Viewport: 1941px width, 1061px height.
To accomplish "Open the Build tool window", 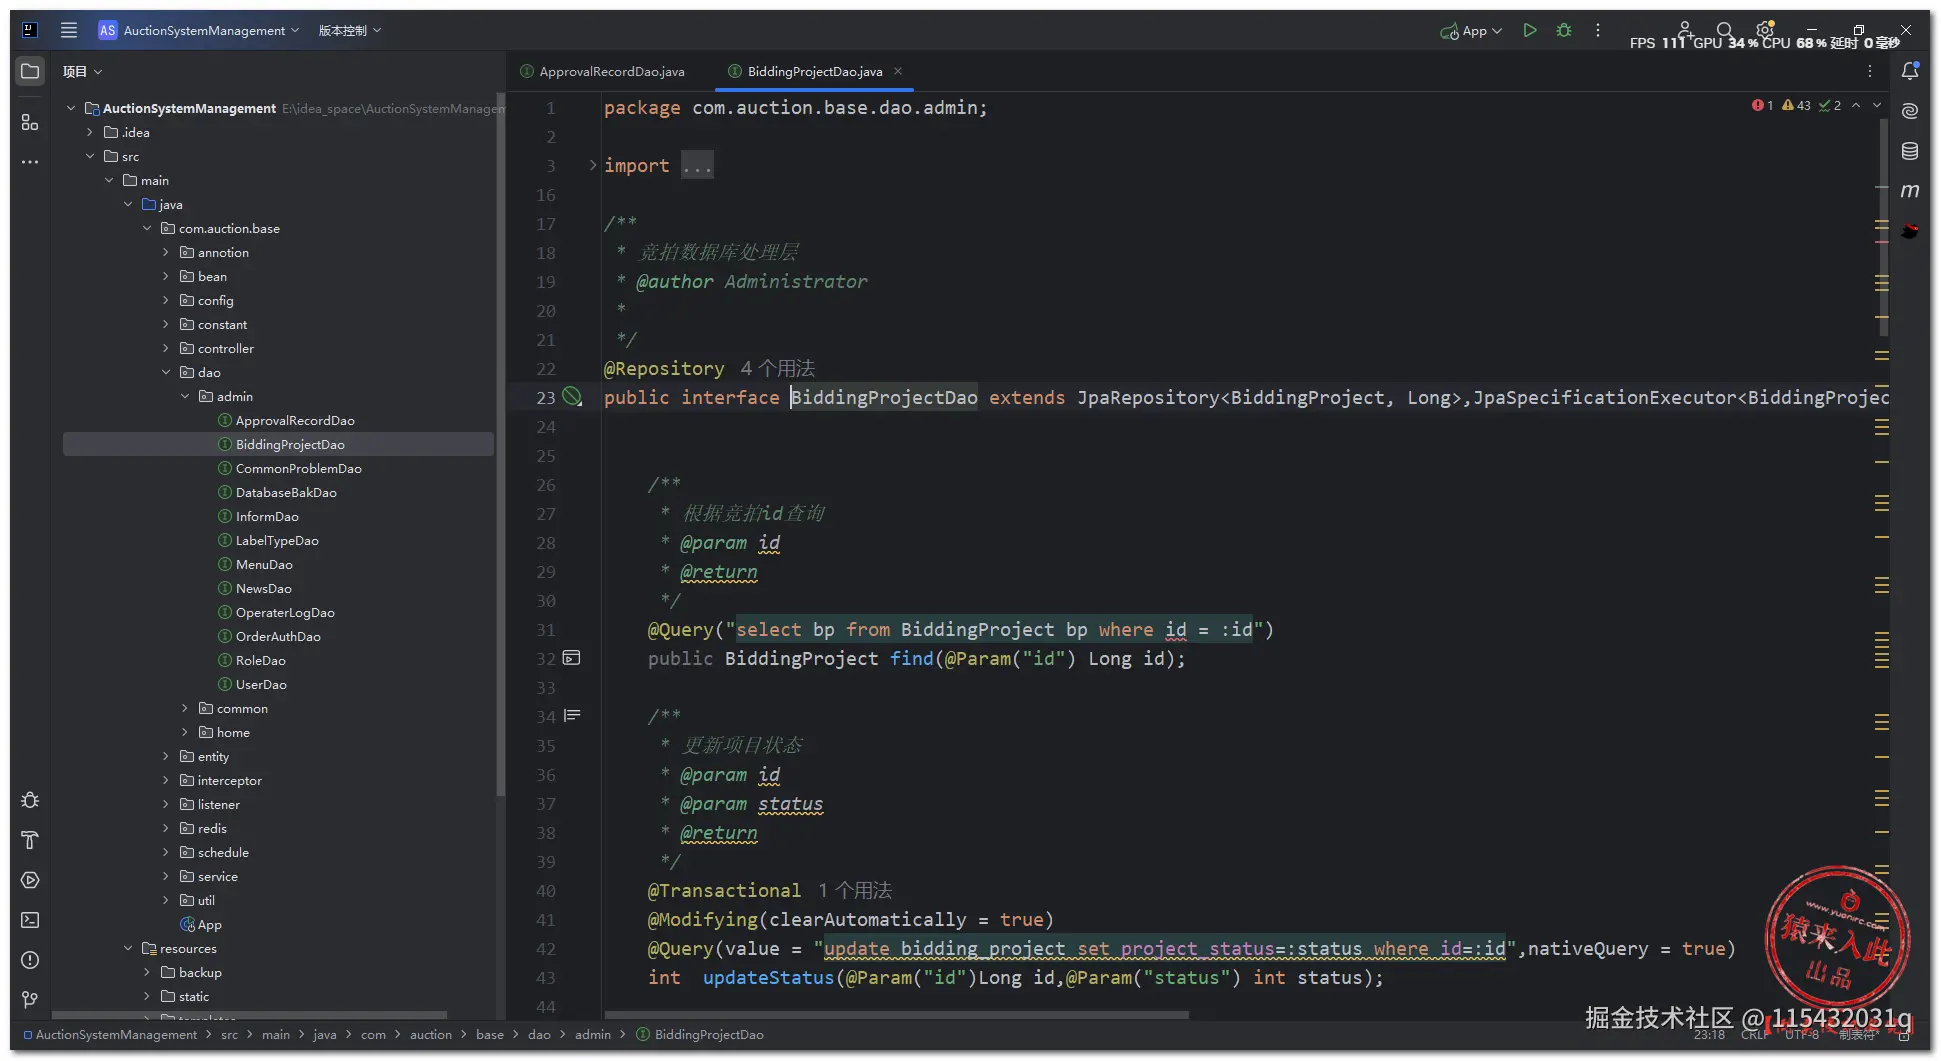I will click(x=30, y=840).
